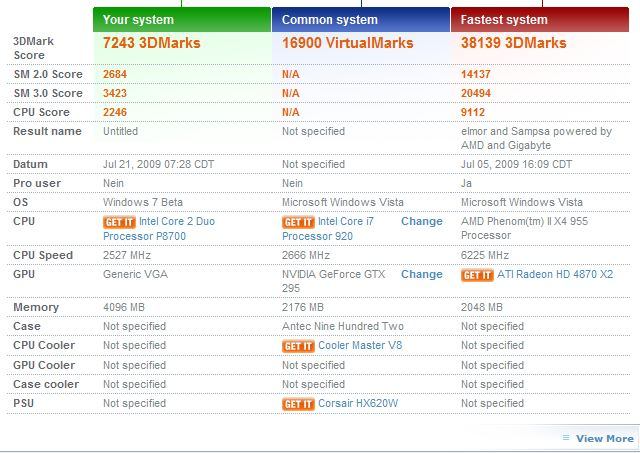Change the common system GPU

(422, 275)
